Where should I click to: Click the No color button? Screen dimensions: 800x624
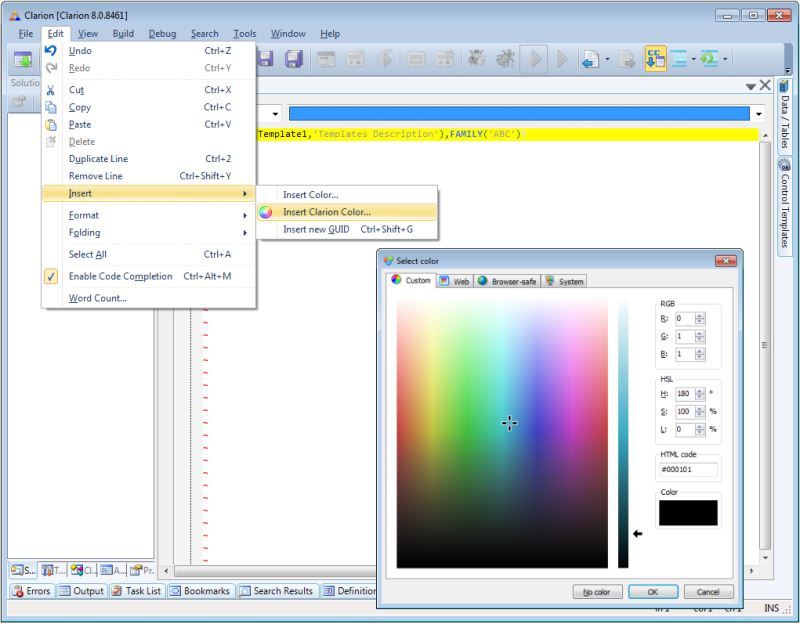pos(597,592)
